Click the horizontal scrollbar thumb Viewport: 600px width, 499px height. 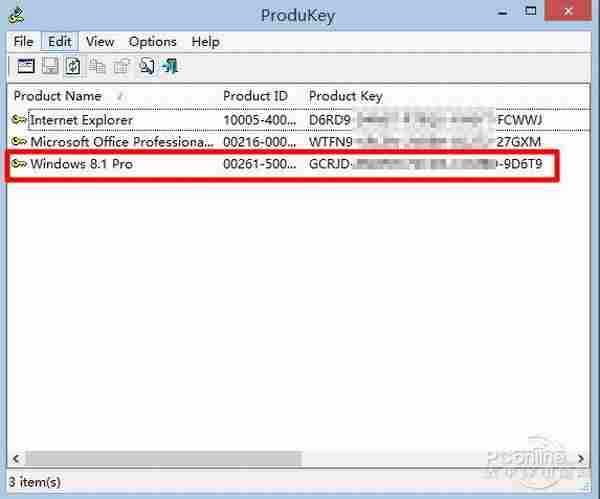pyautogui.click(x=163, y=458)
